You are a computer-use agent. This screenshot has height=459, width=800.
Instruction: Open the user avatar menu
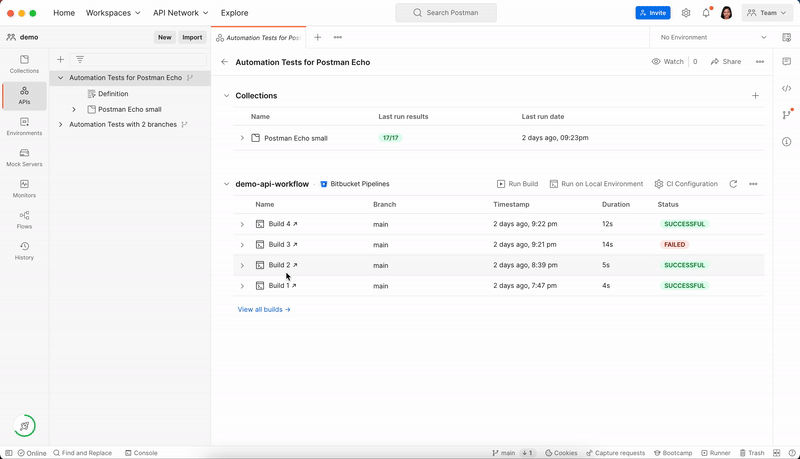click(727, 13)
